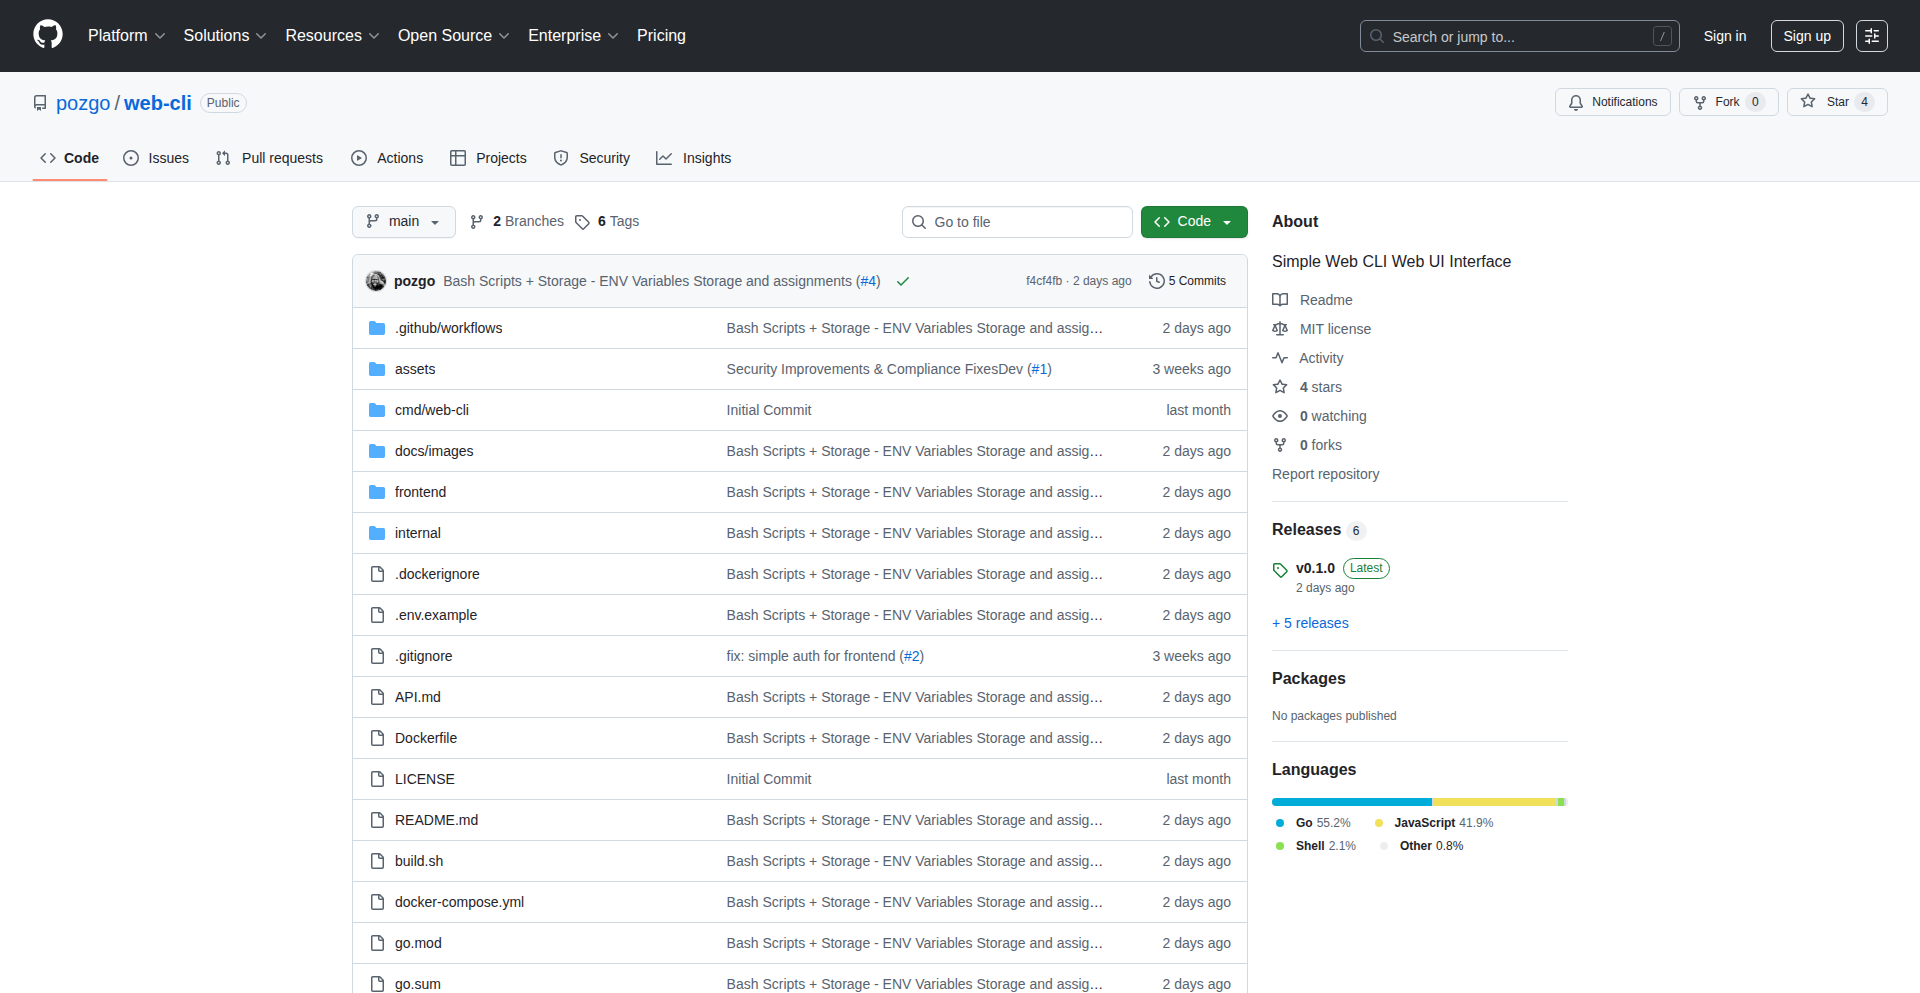
Task: Click the tag icon next to Tags
Action: click(x=582, y=222)
